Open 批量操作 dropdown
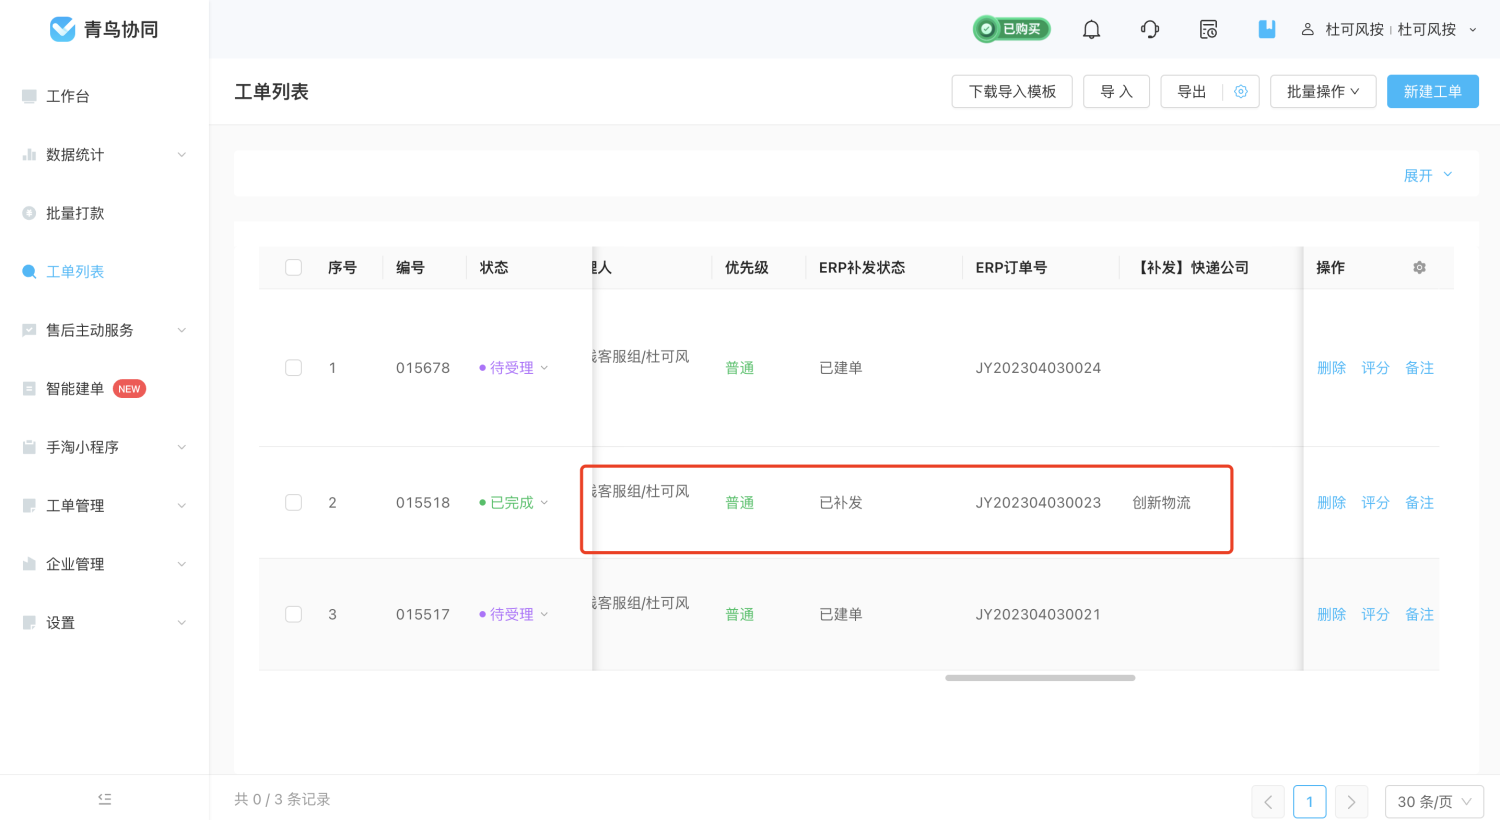Image resolution: width=1500 pixels, height=820 pixels. click(1323, 91)
